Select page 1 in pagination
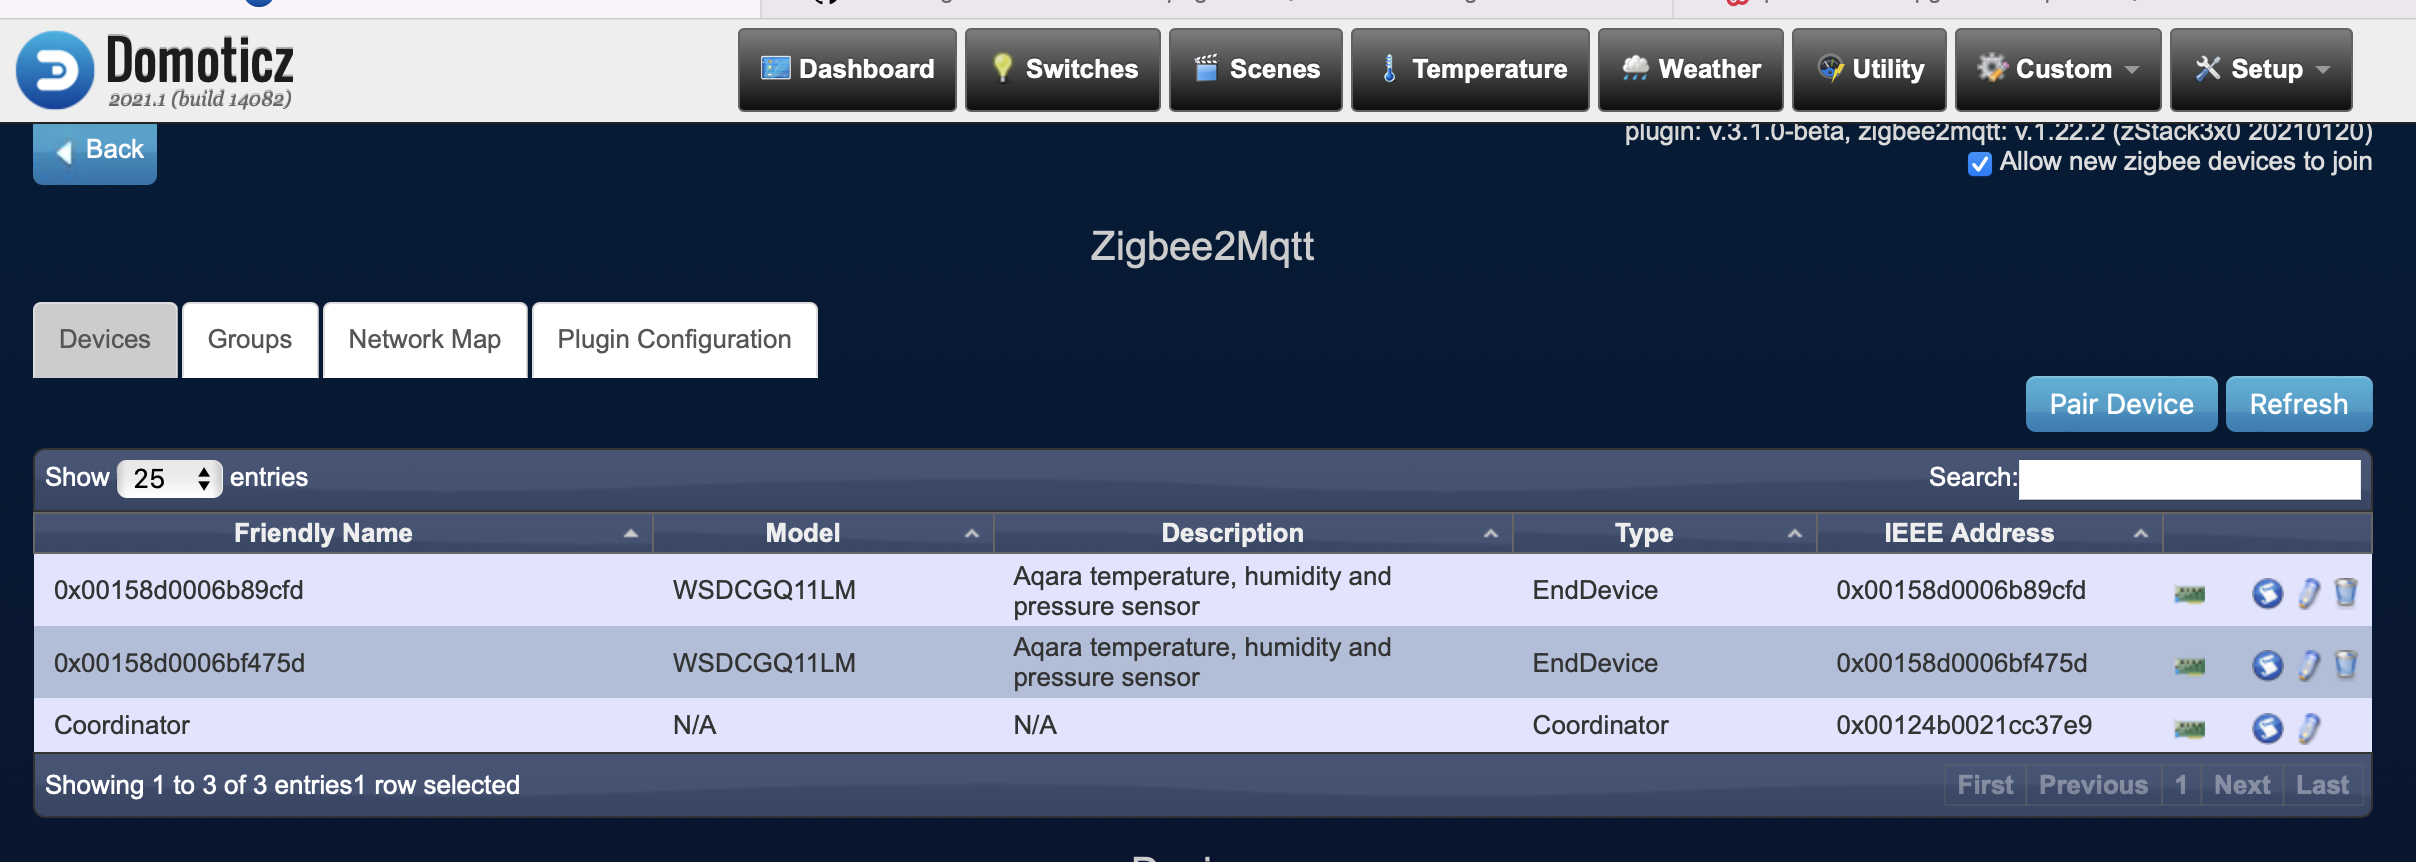 (2181, 785)
